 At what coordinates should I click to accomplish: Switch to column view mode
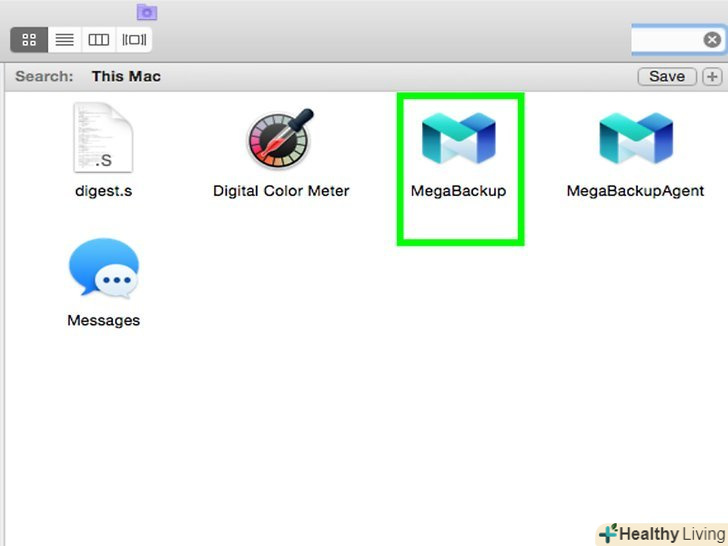[99, 39]
